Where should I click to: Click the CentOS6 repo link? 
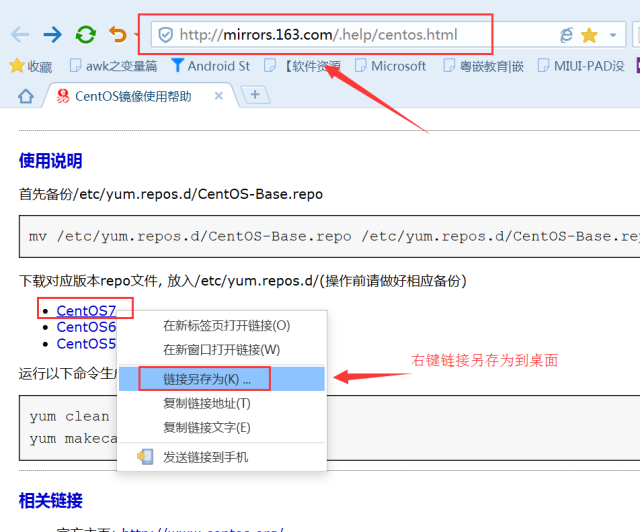tap(86, 327)
